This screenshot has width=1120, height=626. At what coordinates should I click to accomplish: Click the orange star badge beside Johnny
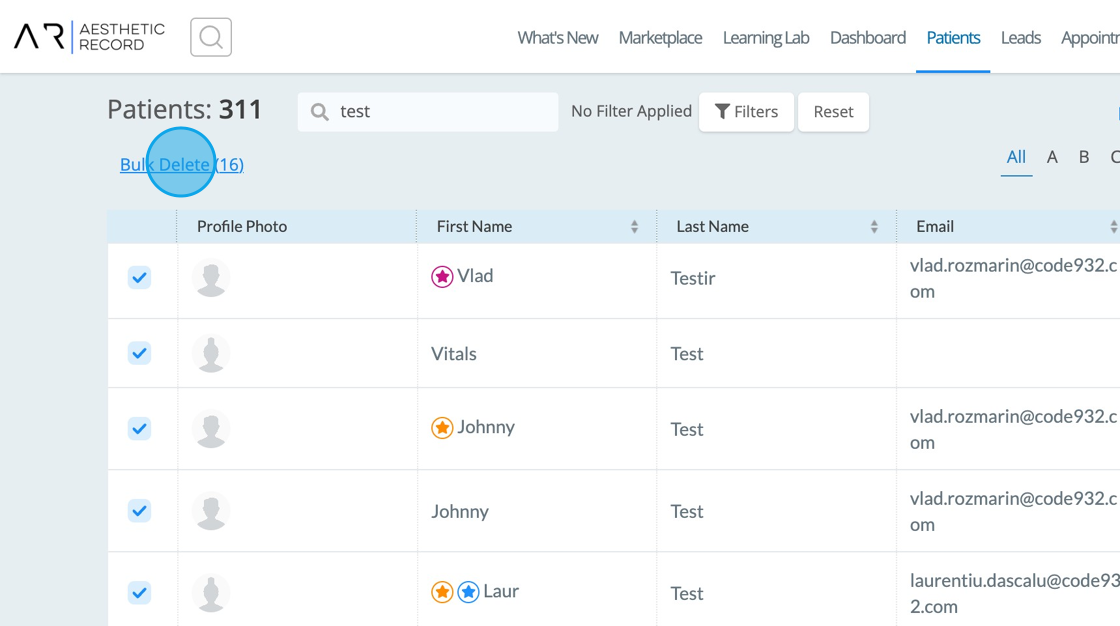click(x=442, y=428)
